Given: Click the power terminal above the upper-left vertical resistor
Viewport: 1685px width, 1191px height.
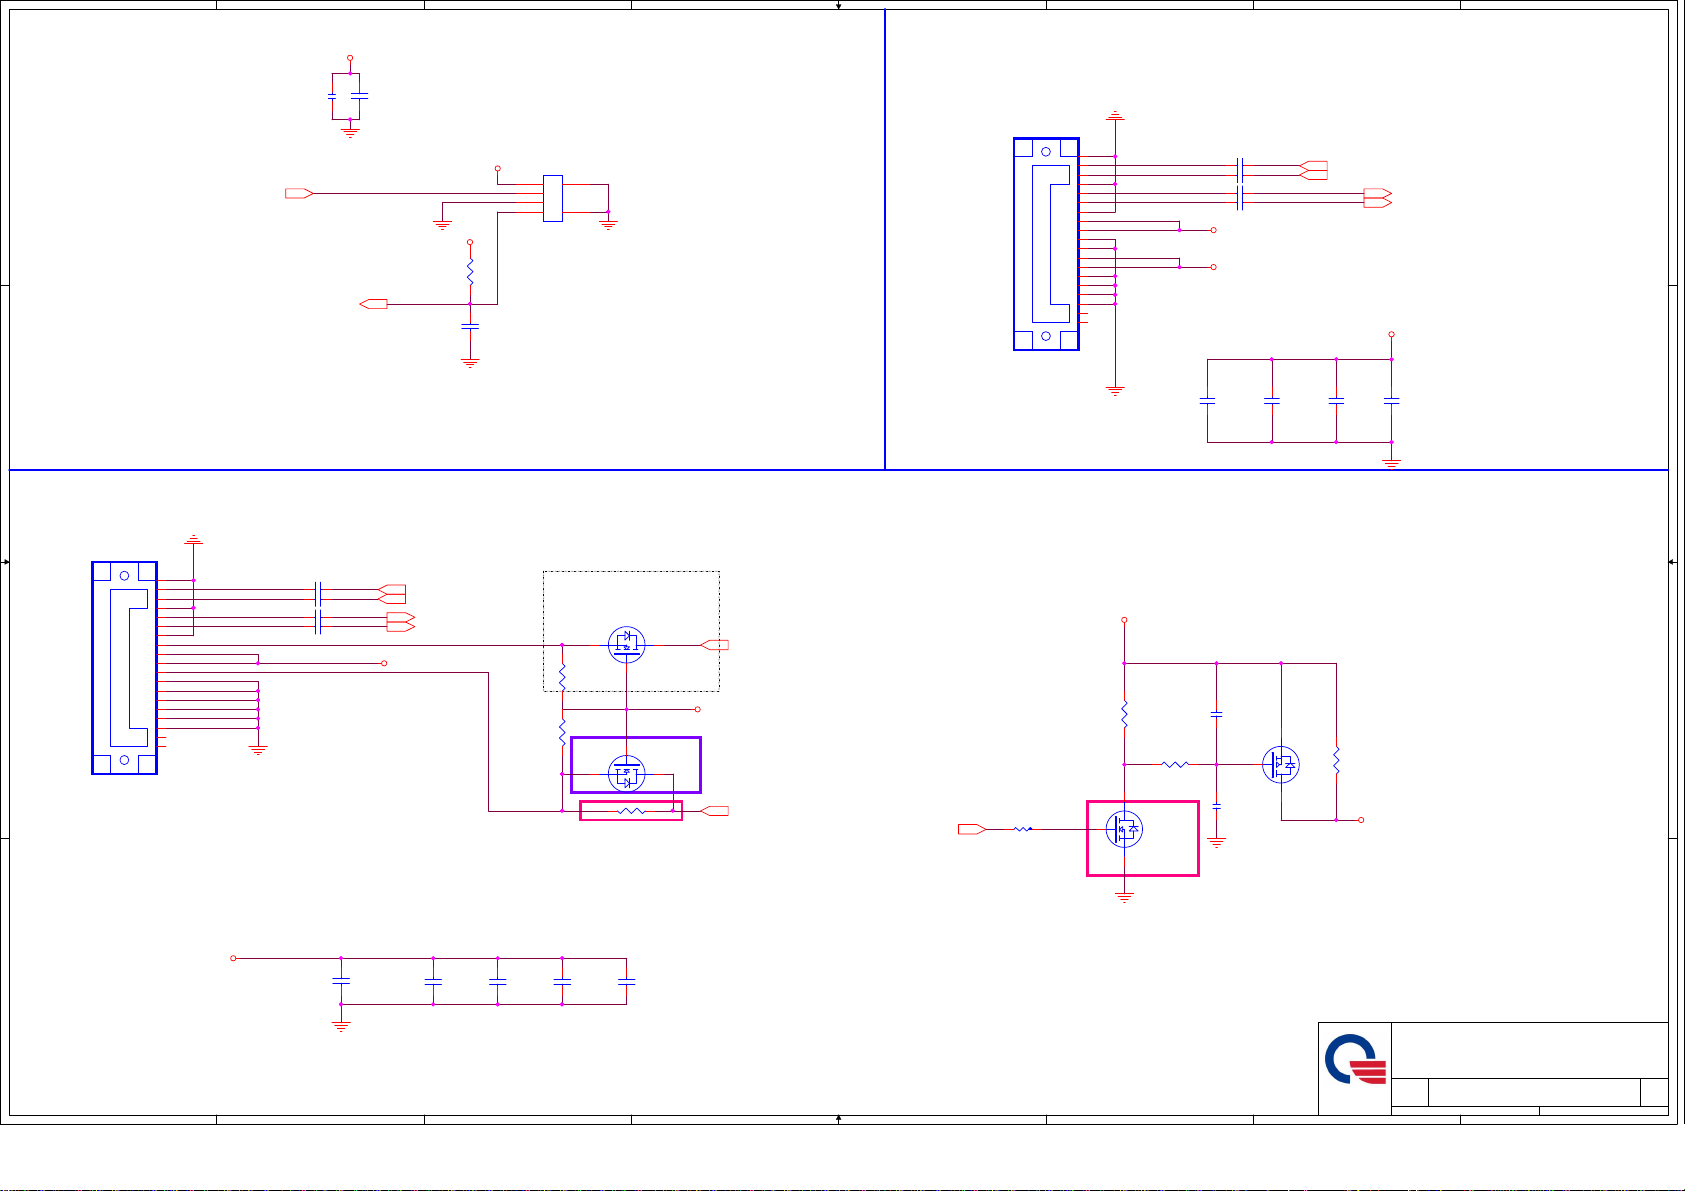Looking at the screenshot, I should [470, 242].
